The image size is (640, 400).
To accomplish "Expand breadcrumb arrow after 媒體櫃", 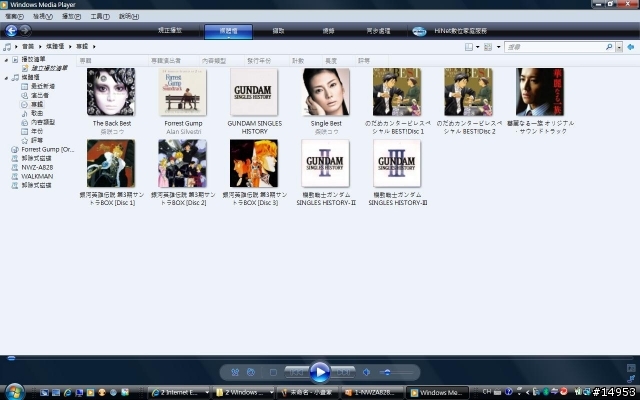I will [x=70, y=47].
